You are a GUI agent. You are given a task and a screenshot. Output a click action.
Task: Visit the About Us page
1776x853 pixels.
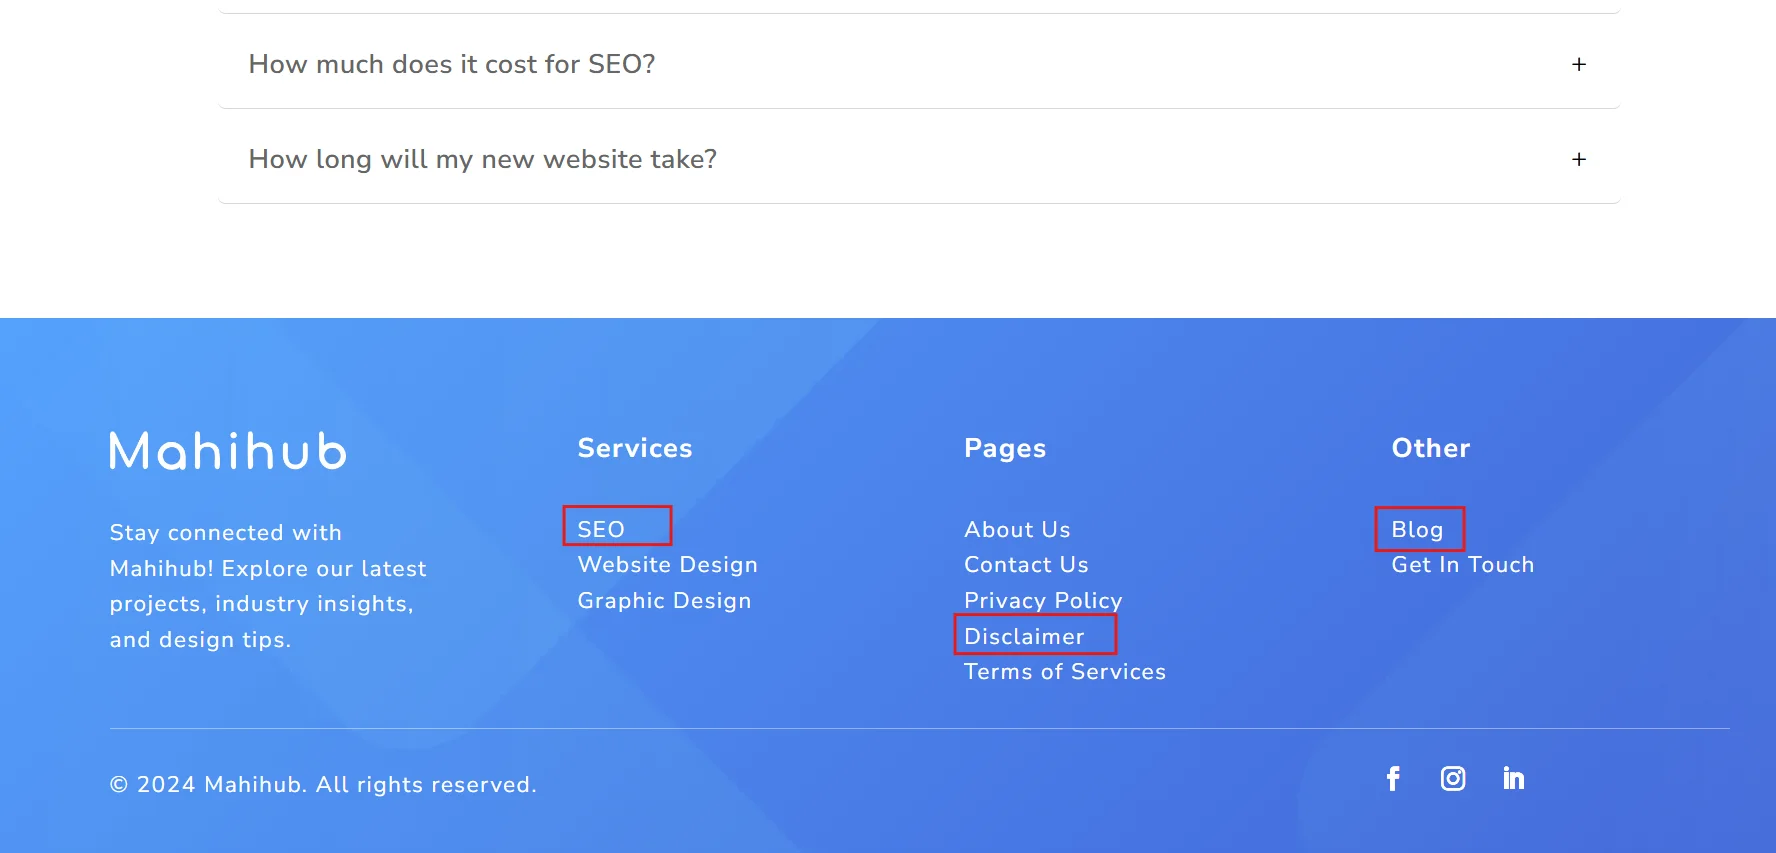point(1017,529)
